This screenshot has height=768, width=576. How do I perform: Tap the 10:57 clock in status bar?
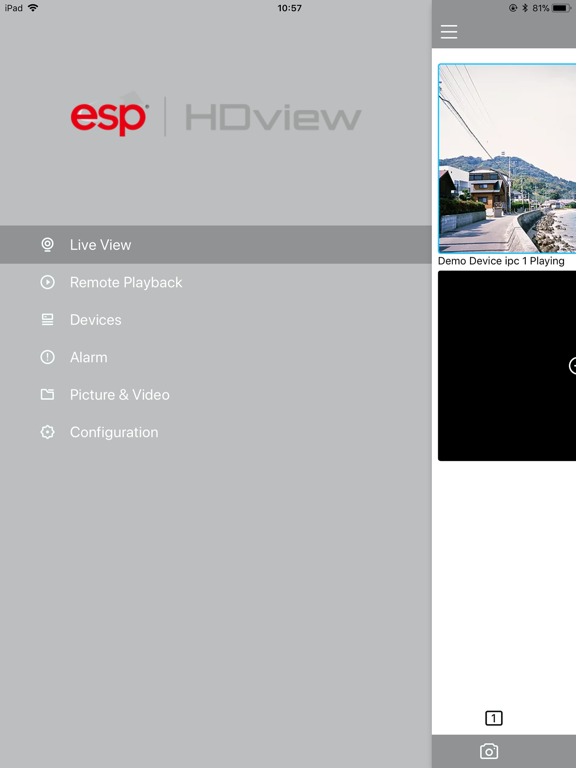pos(289,8)
